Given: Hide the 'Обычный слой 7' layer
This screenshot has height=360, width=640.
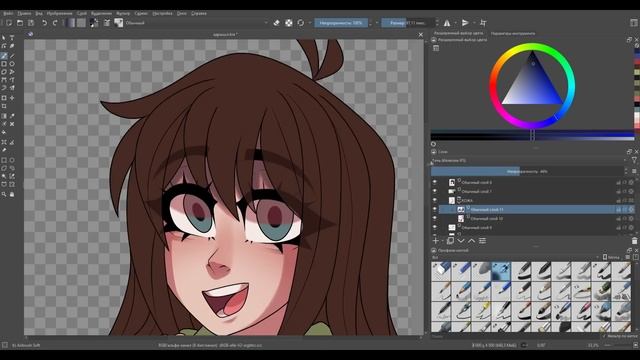Looking at the screenshot, I should (x=434, y=191).
